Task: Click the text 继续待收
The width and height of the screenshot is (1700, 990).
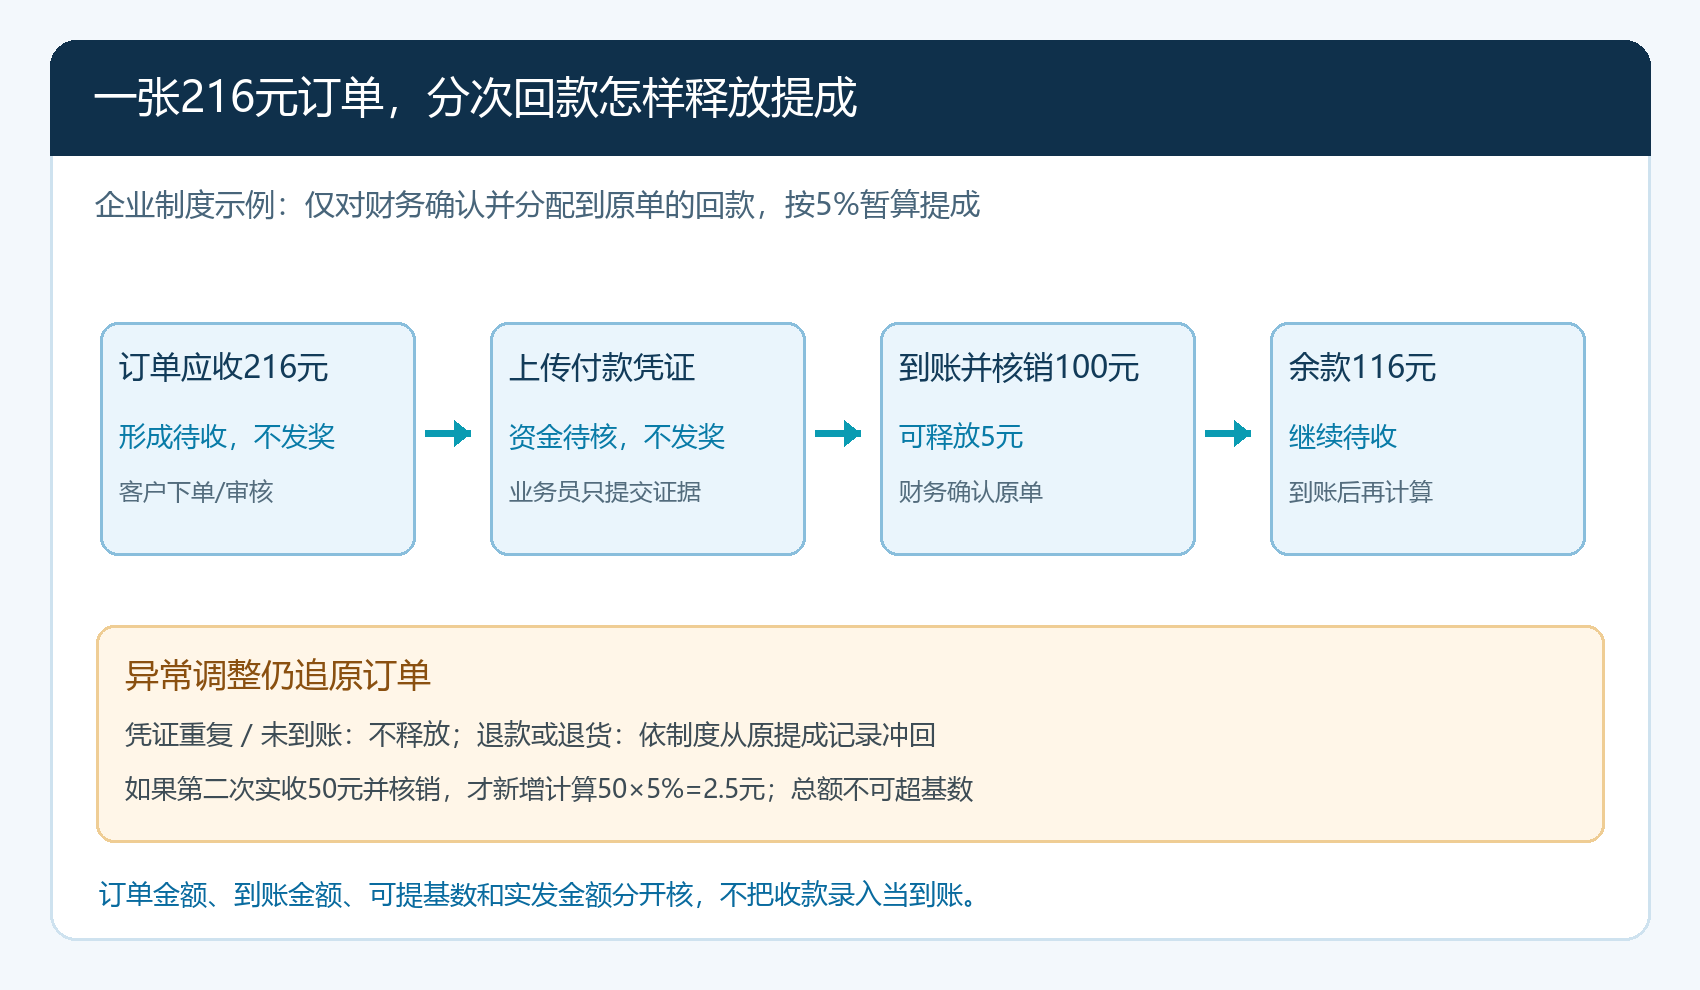Action: pyautogui.click(x=1343, y=437)
